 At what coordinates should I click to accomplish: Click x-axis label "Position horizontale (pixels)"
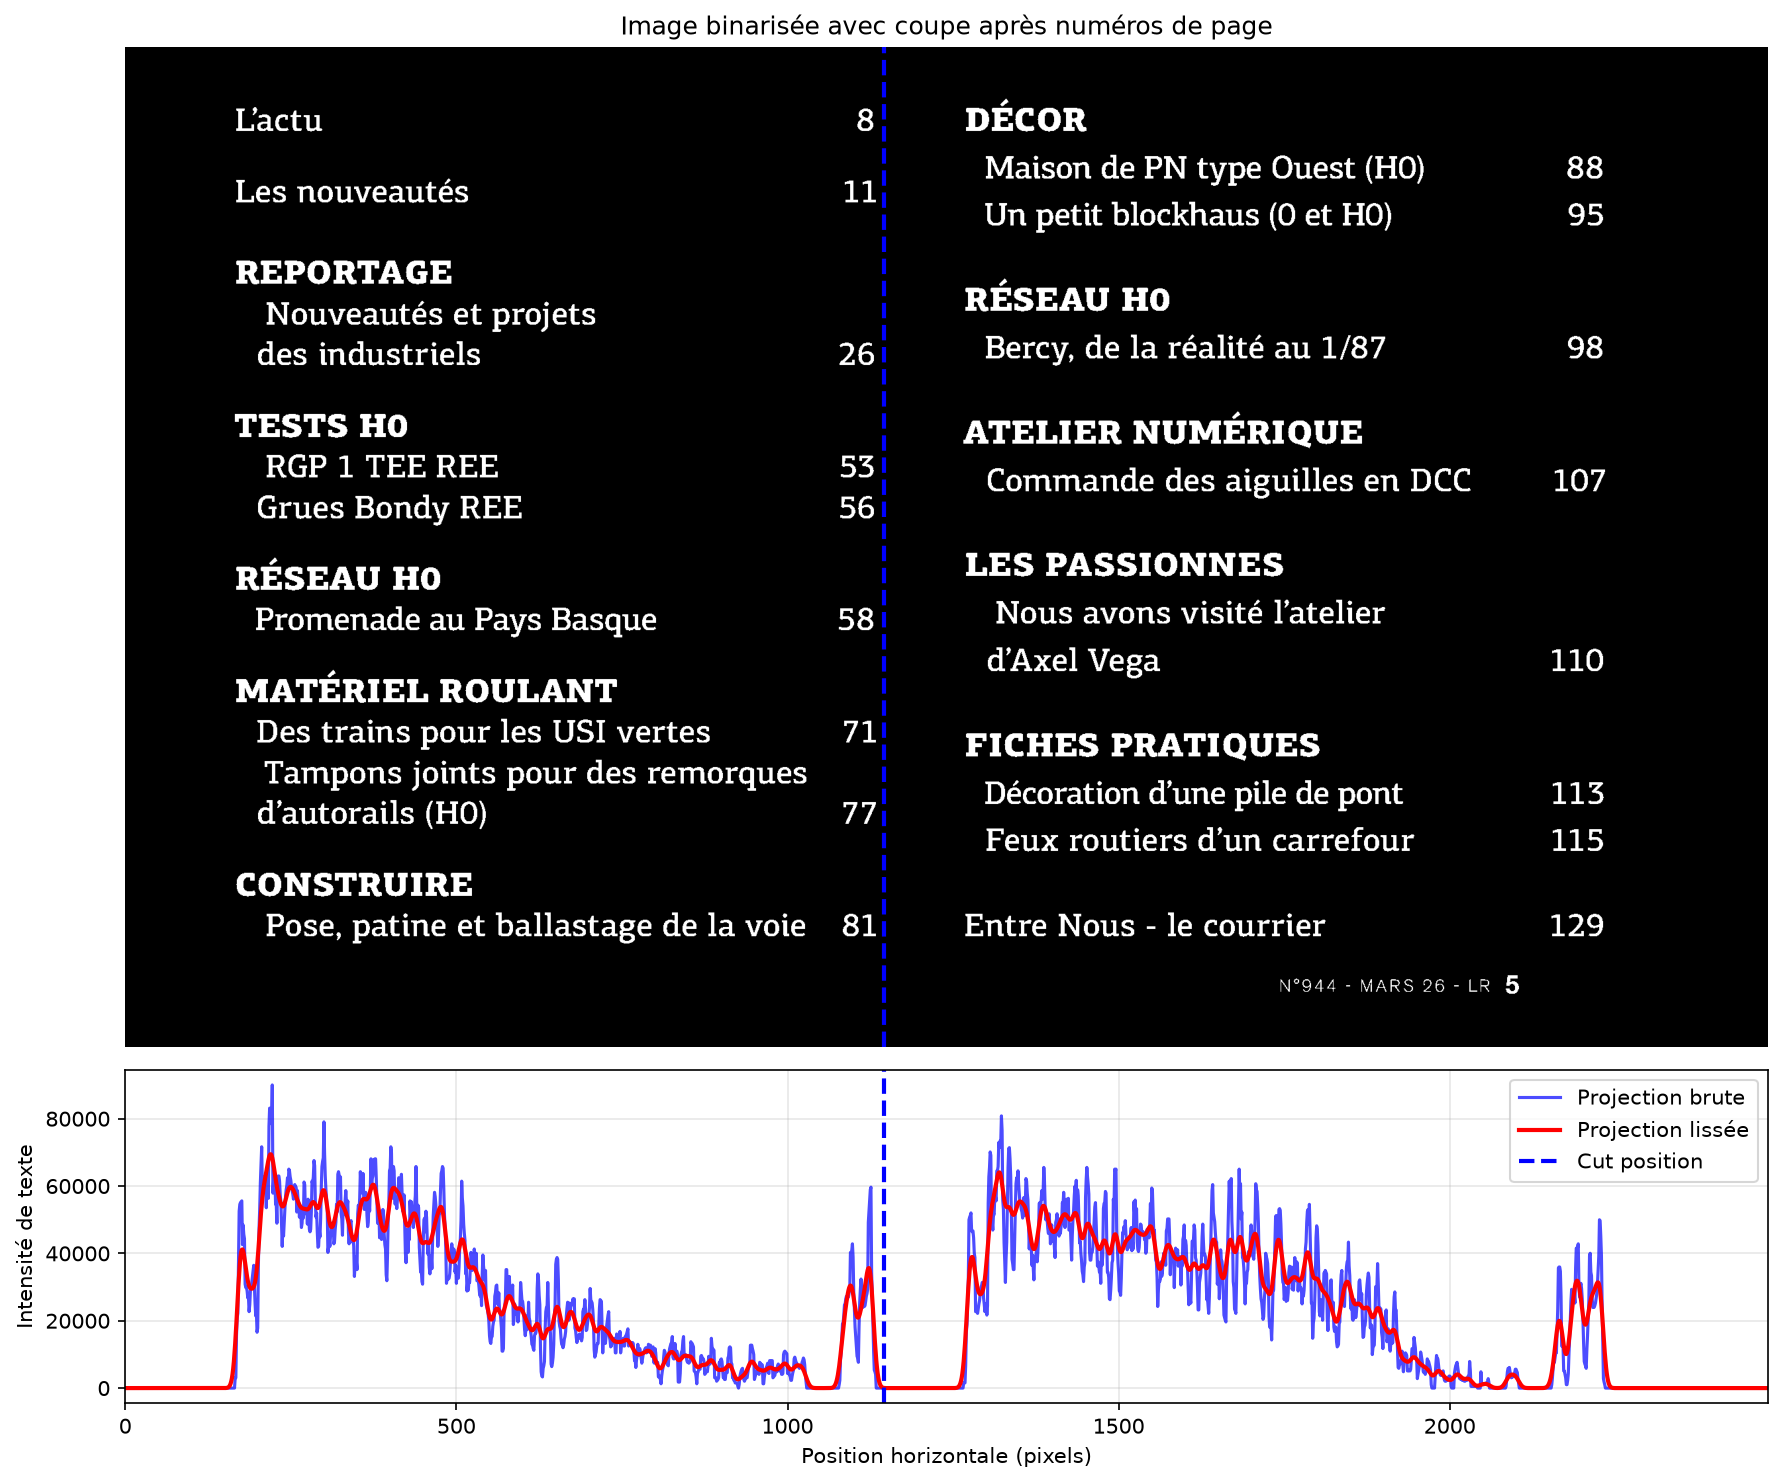(946, 1456)
